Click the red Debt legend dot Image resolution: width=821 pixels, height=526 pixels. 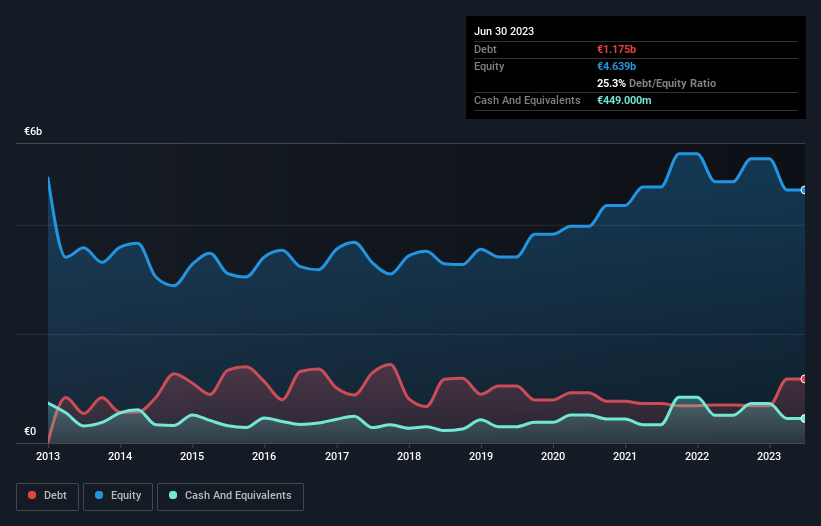tap(32, 495)
